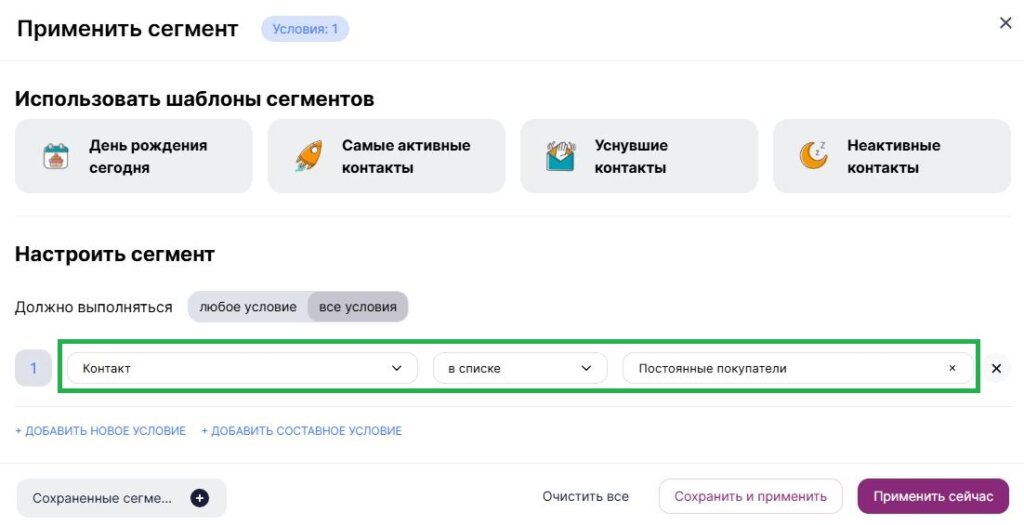Open the Контакт field dropdown

242,368
